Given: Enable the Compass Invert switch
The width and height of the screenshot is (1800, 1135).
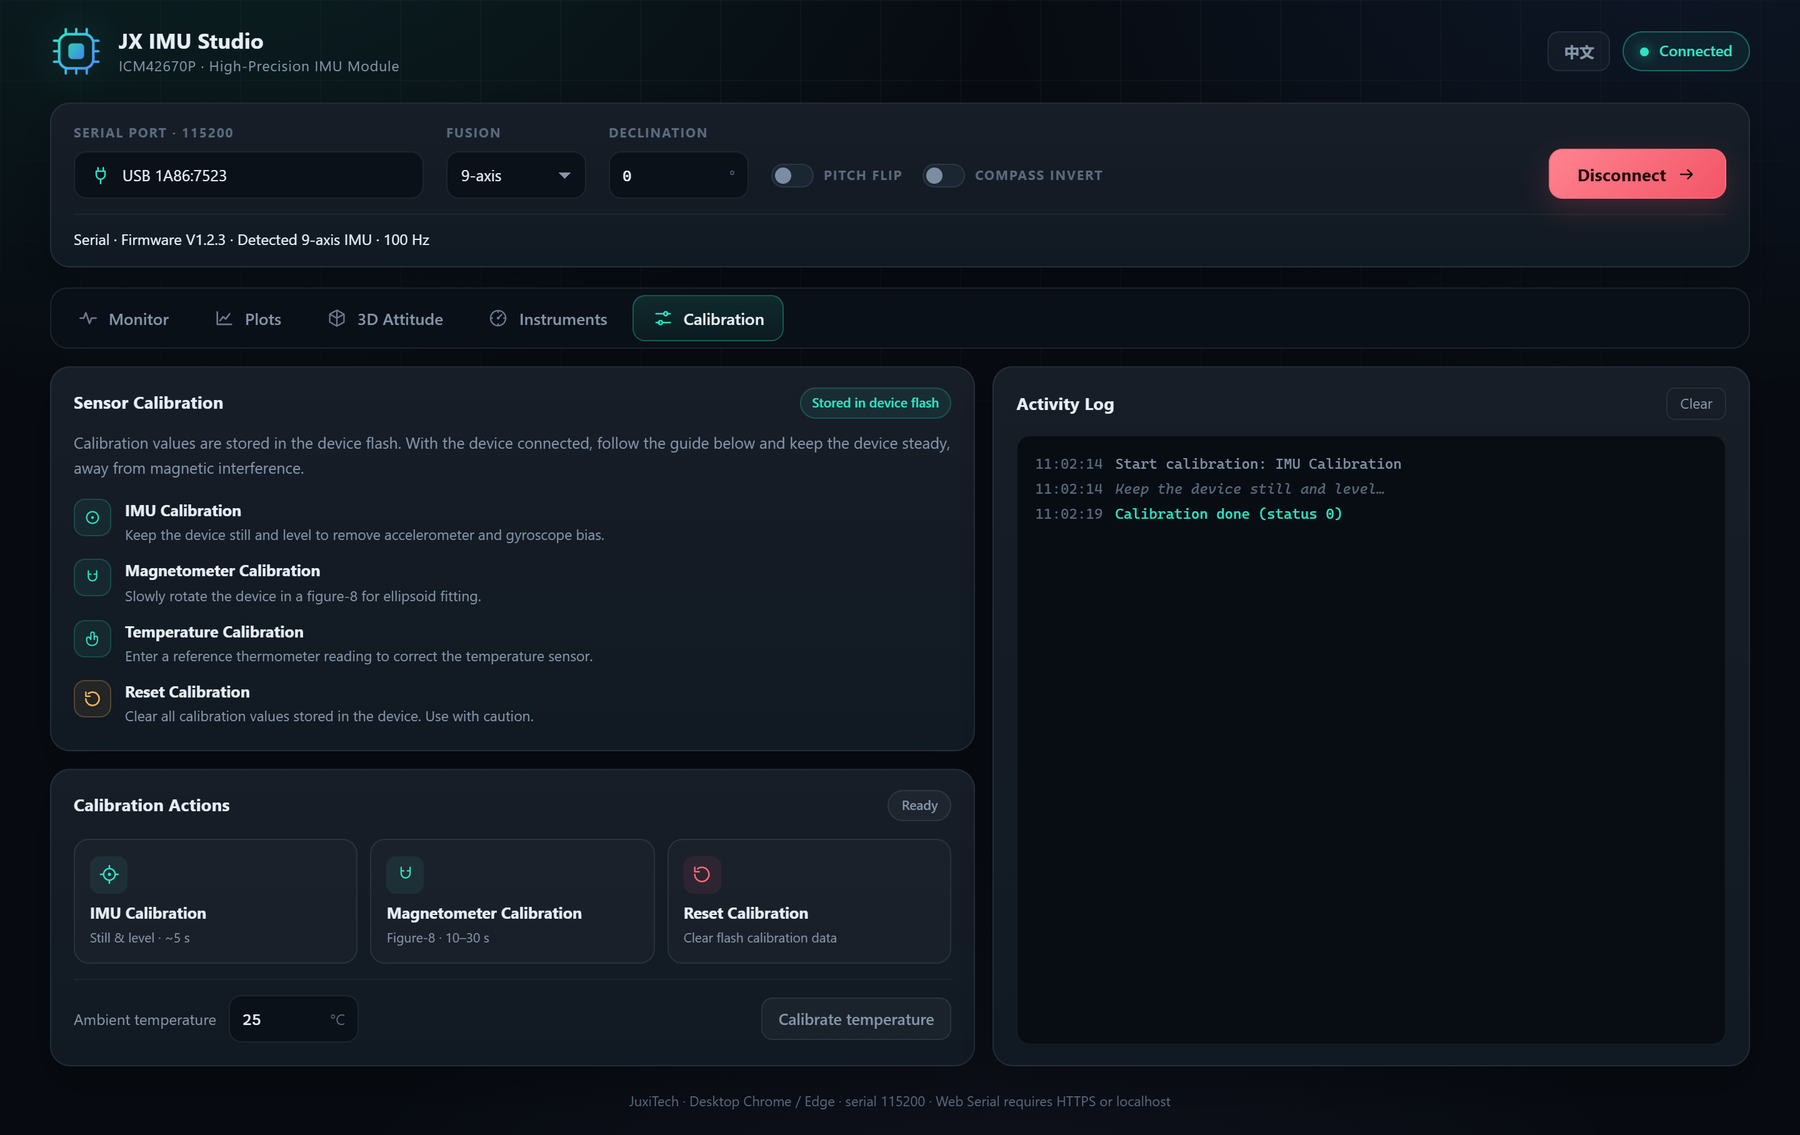Looking at the screenshot, I should pos(943,175).
